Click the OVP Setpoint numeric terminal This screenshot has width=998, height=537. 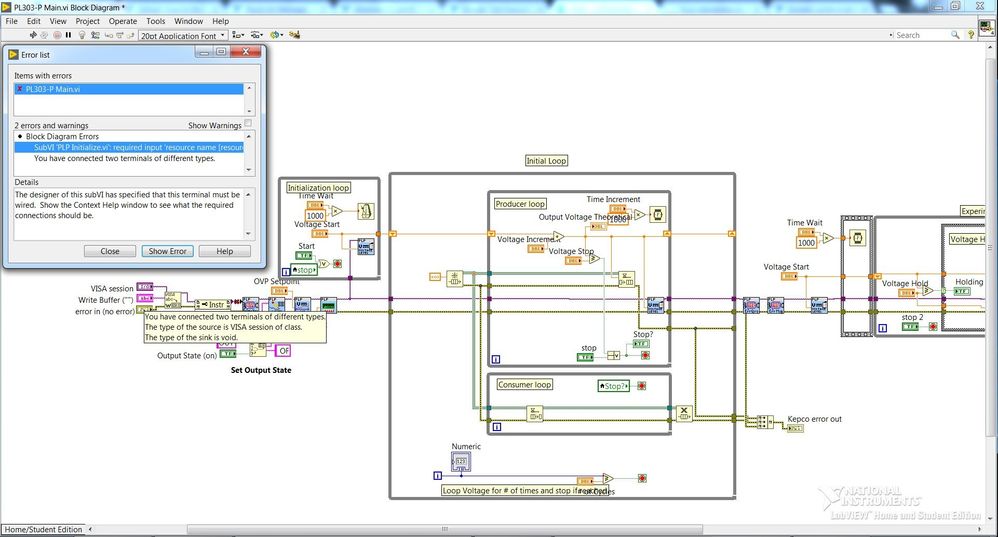tap(279, 290)
